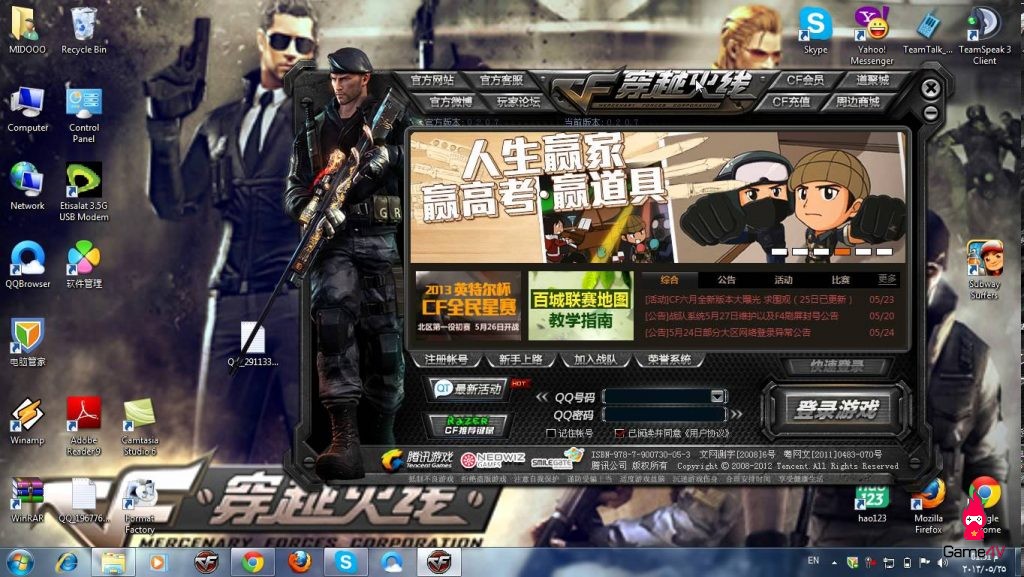Open the 软件管理 desktop shortcut

point(84,265)
